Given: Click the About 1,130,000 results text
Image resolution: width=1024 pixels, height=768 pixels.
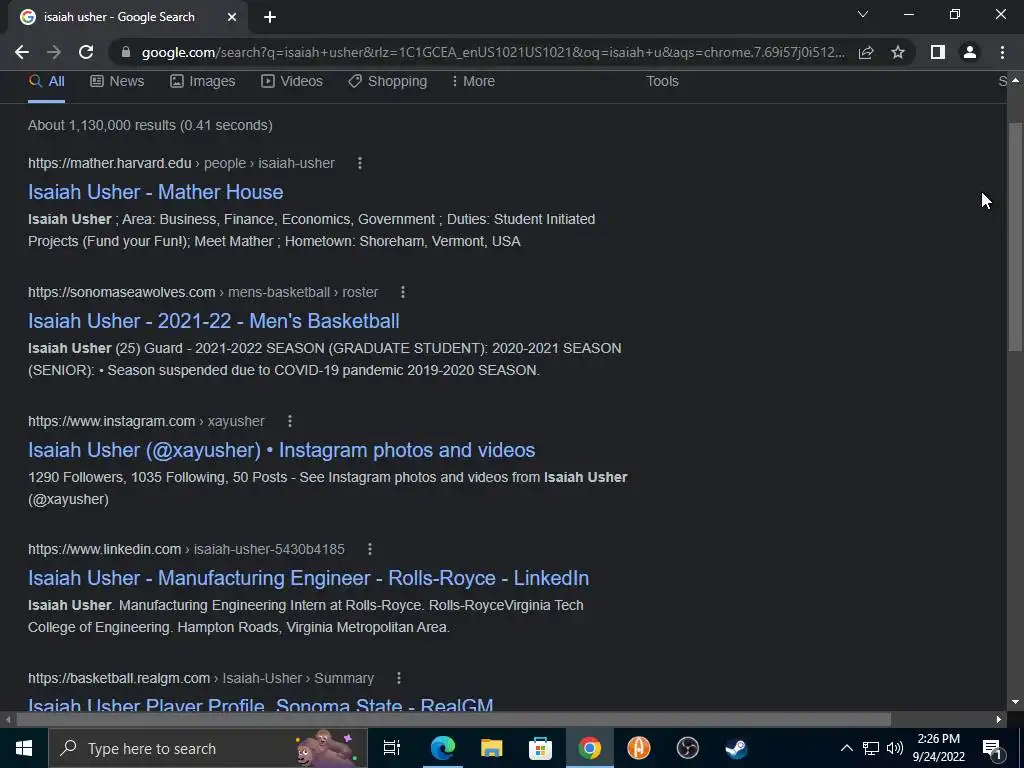Looking at the screenshot, I should (150, 125).
